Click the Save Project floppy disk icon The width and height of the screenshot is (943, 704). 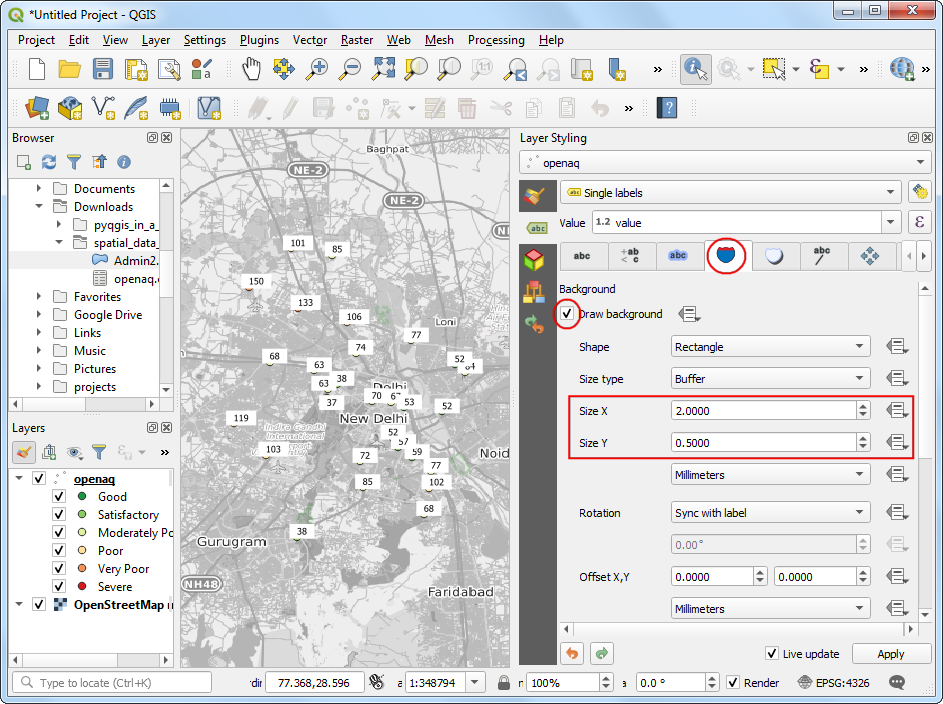103,69
